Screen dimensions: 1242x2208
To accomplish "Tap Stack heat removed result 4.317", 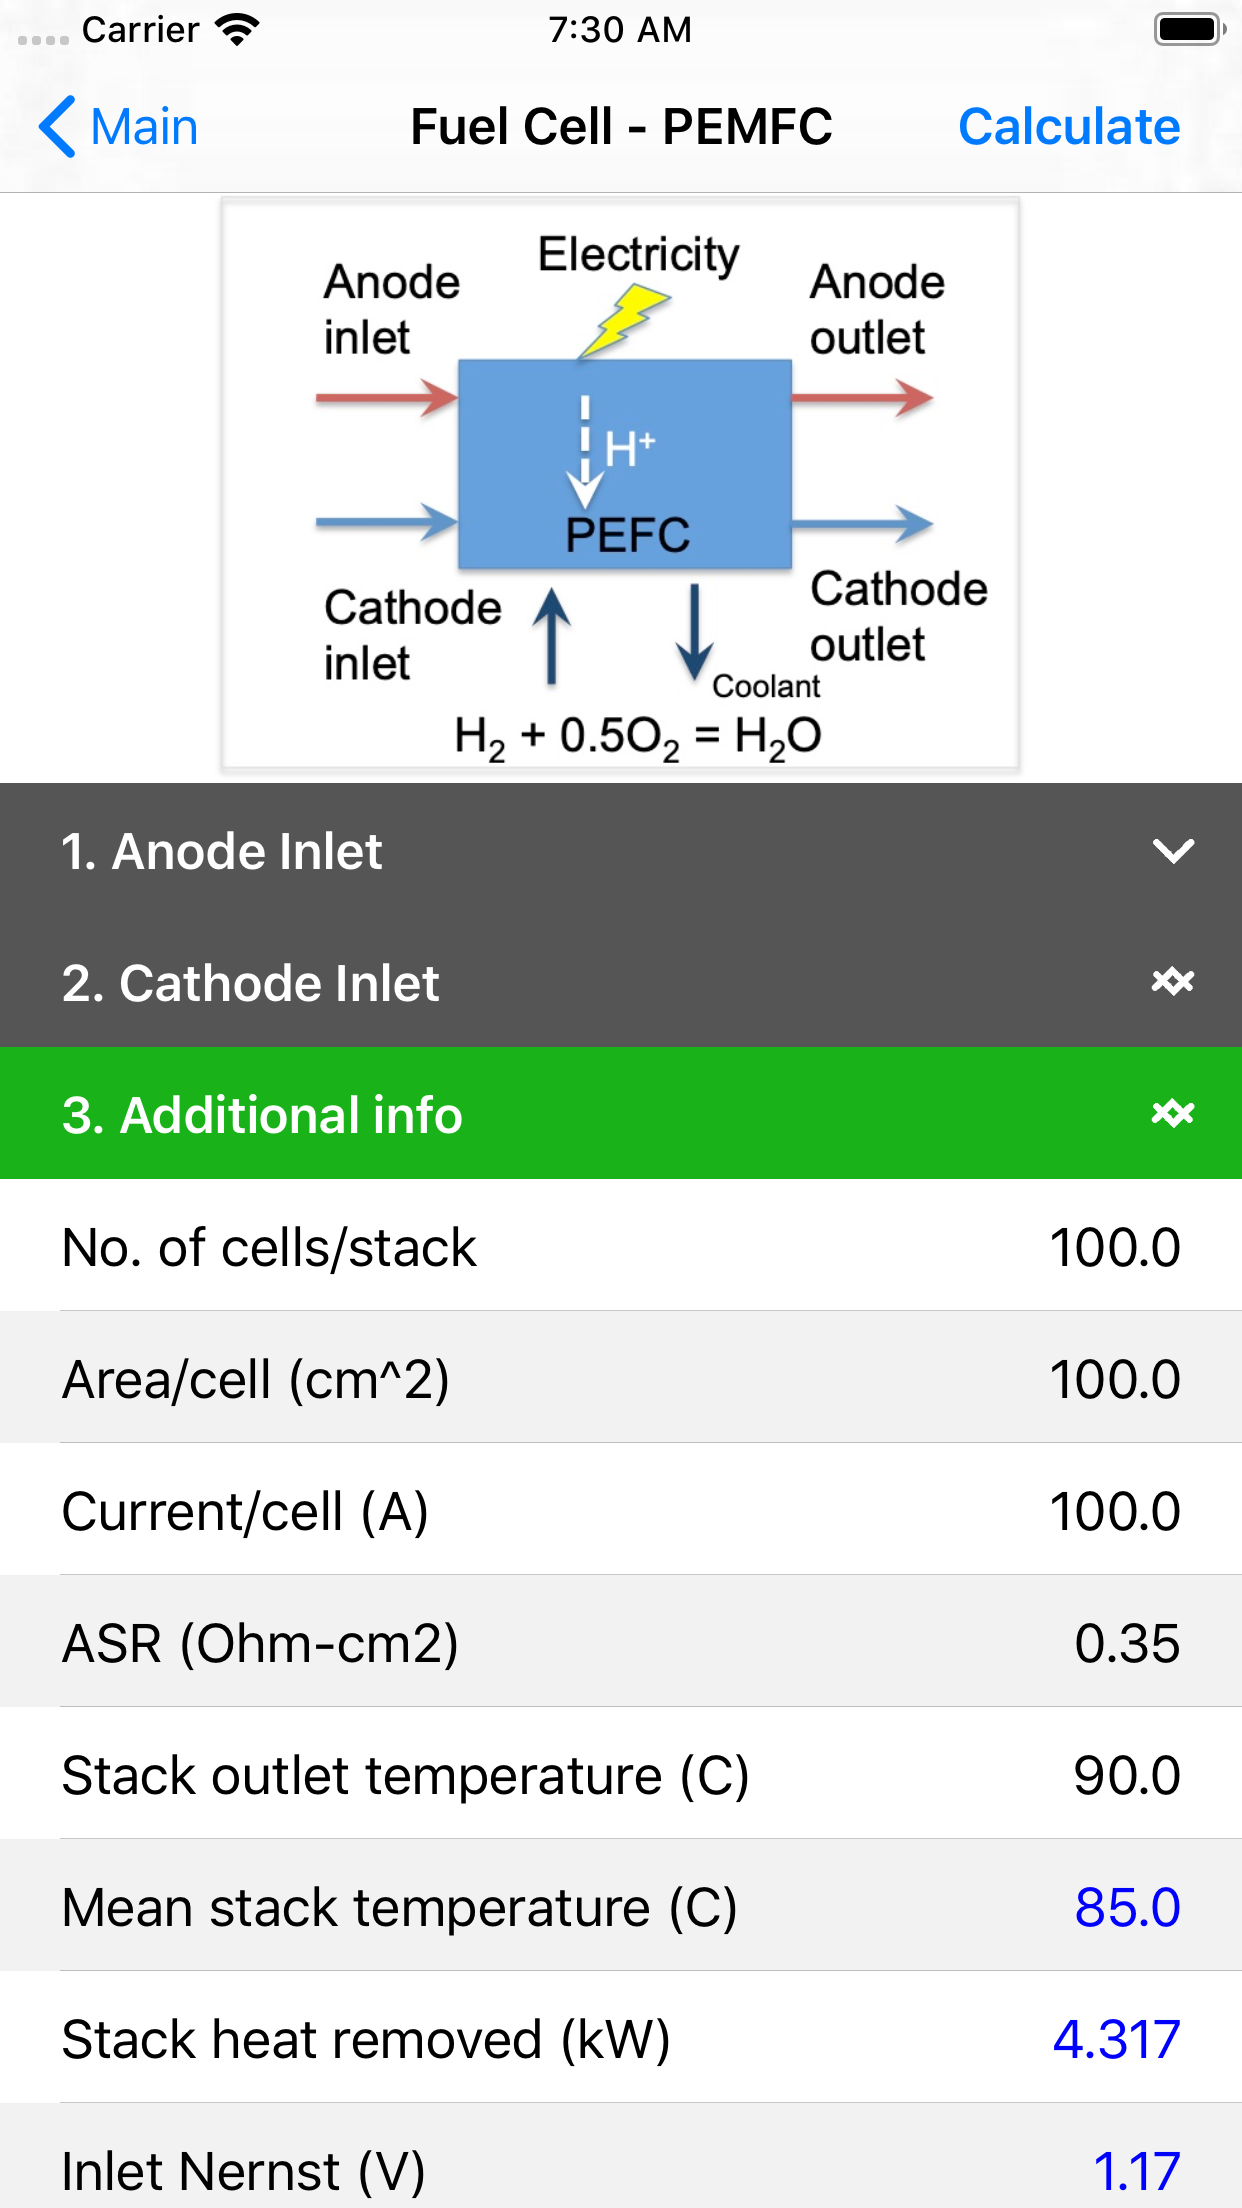I will (x=1116, y=2039).
